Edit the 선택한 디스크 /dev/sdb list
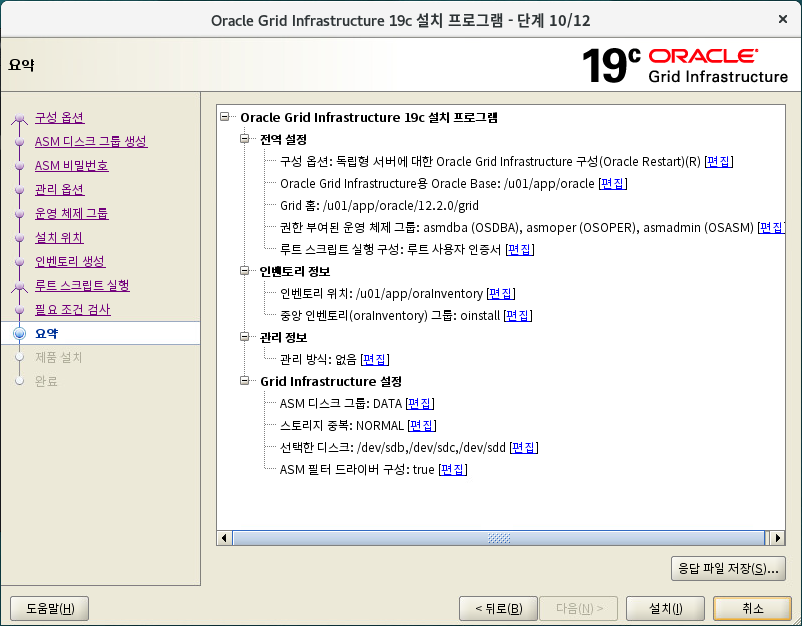Screen dimensions: 802x626 pyautogui.click(x=524, y=448)
